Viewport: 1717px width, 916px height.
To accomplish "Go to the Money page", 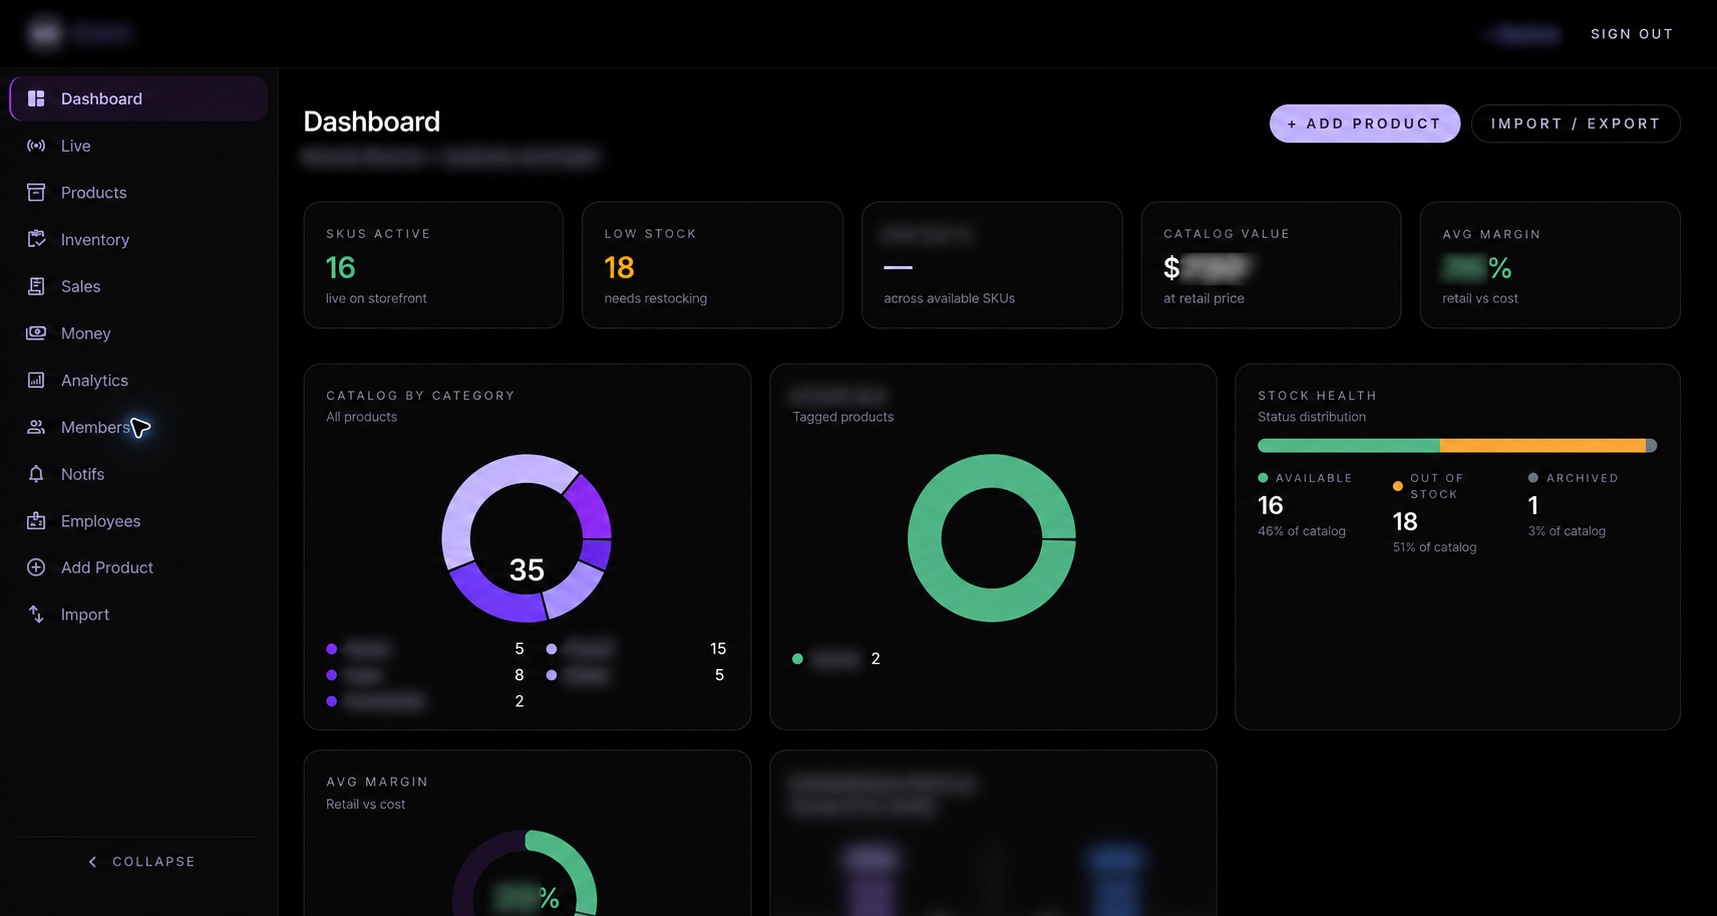I will pyautogui.click(x=139, y=333).
